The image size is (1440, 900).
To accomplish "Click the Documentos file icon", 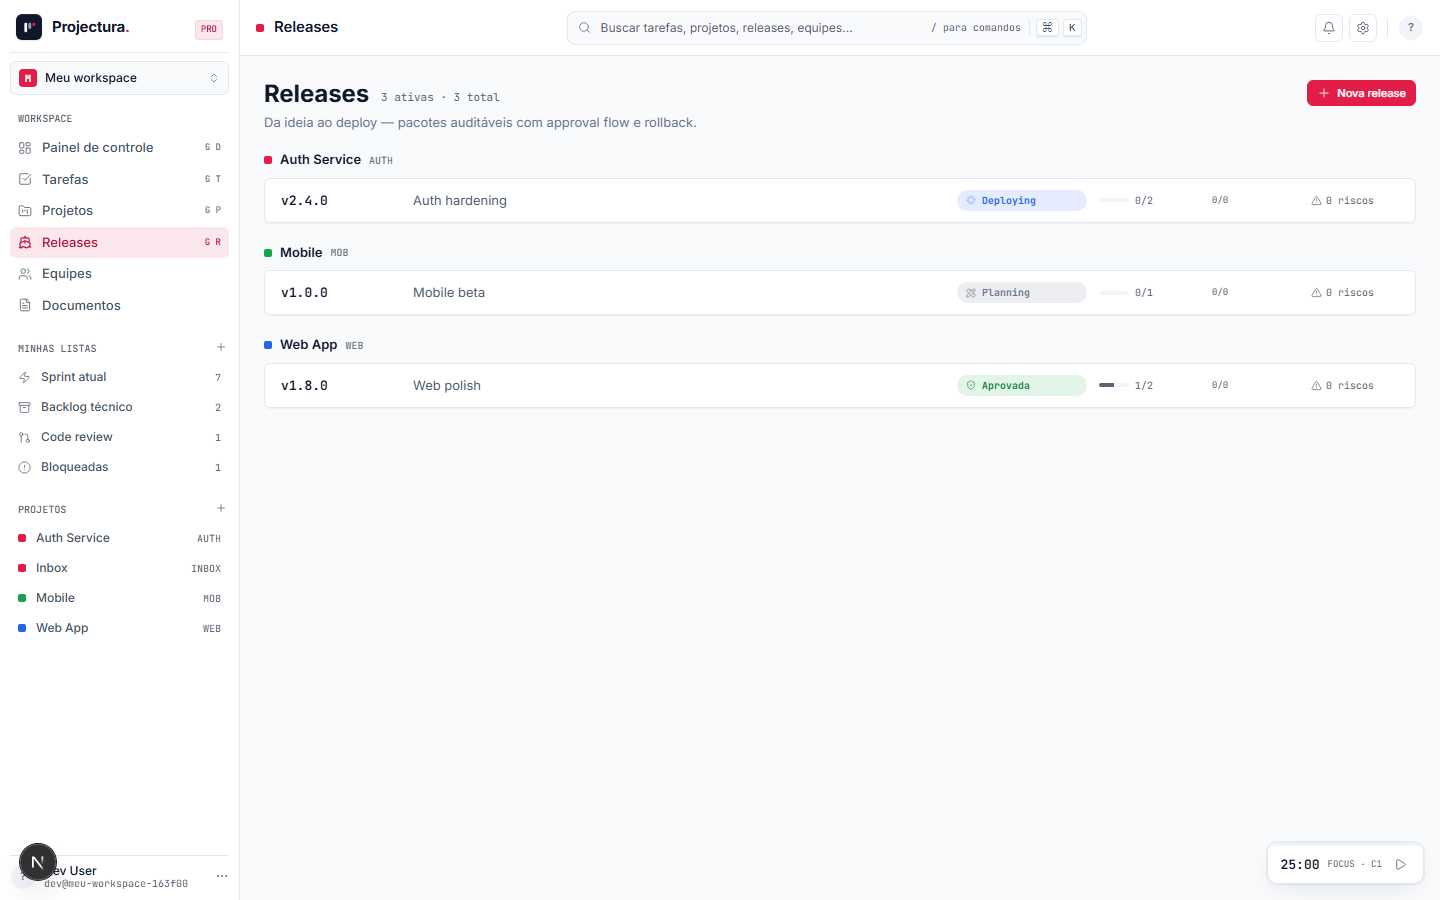I will pyautogui.click(x=25, y=306).
